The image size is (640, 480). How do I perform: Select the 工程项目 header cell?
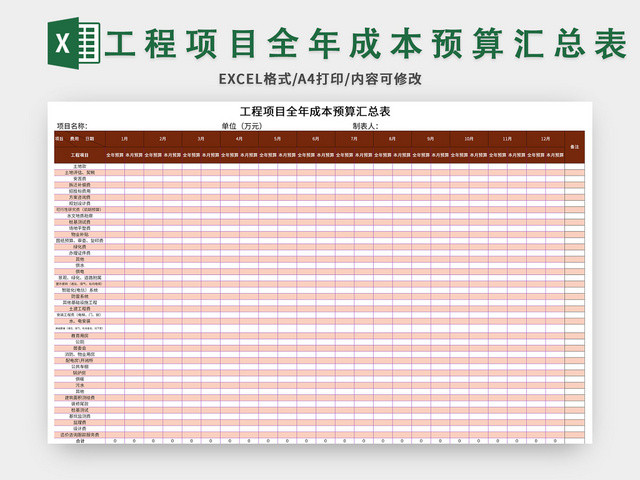point(80,155)
